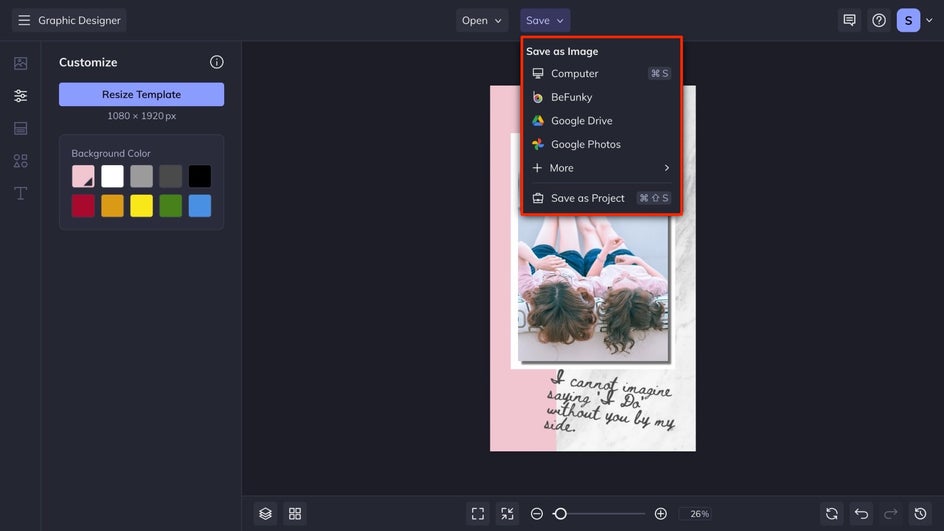Select the black background color
The width and height of the screenshot is (944, 531).
click(200, 176)
